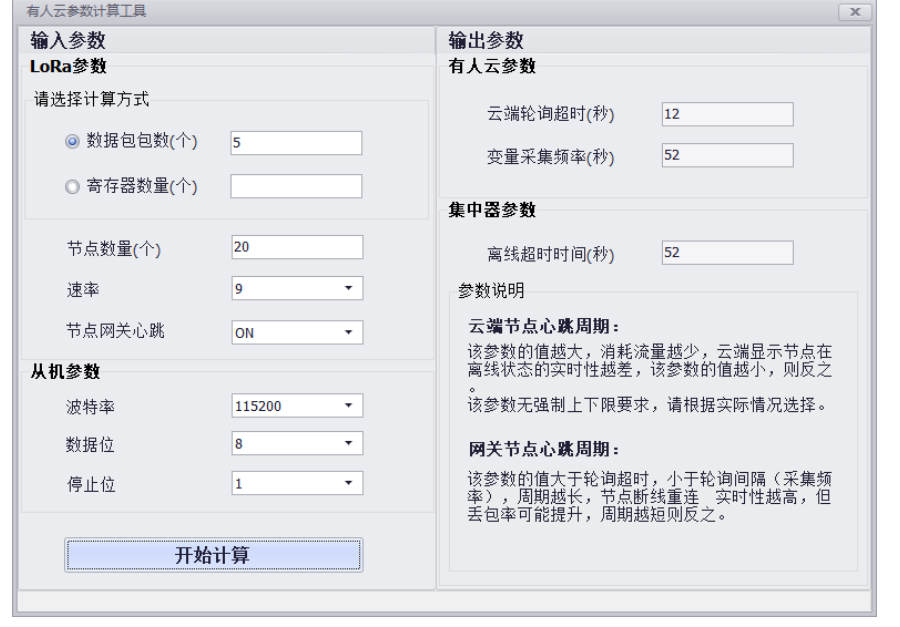Click the 云端节点心跳周期 heading text

(544, 326)
